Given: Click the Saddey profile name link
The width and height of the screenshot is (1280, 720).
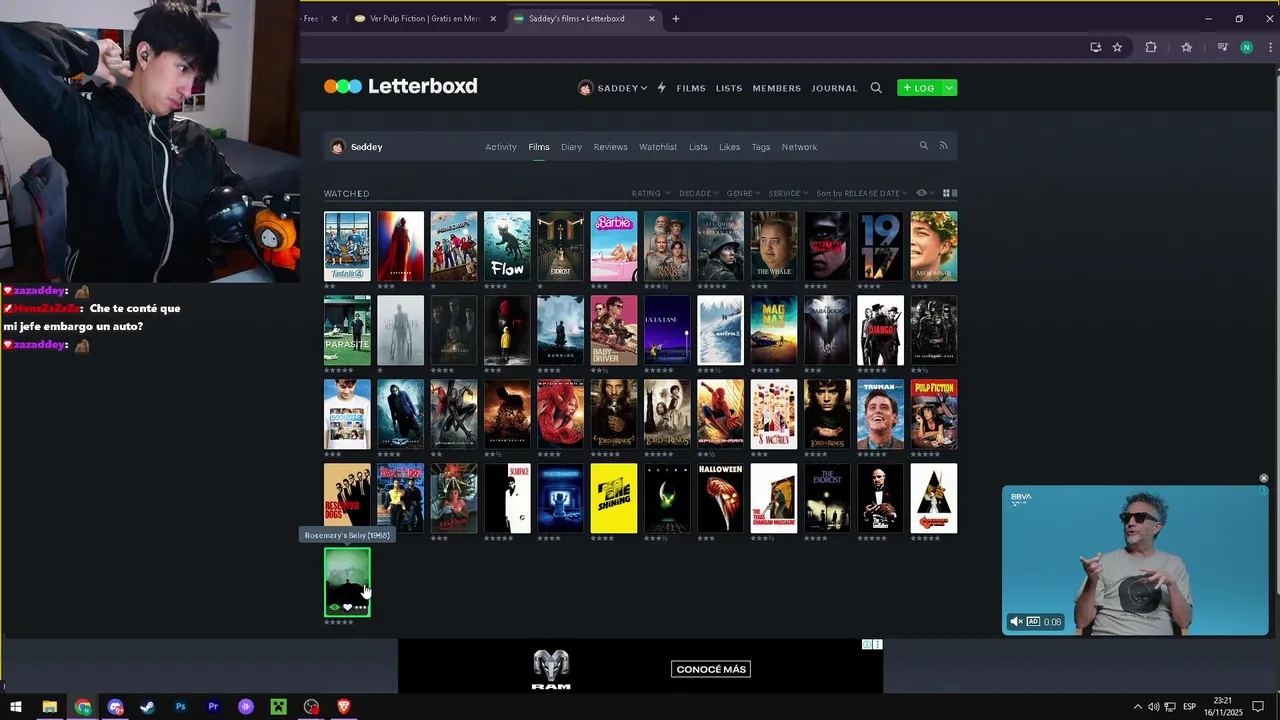Looking at the screenshot, I should click(366, 147).
